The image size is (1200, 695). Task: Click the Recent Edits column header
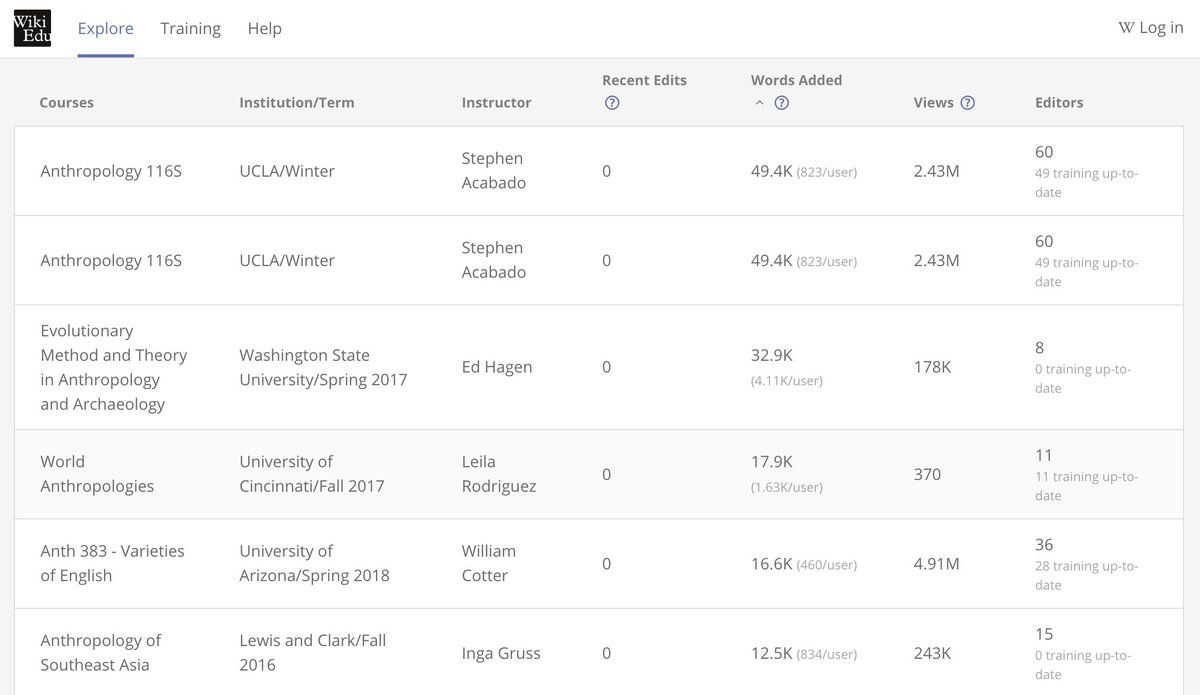644,80
